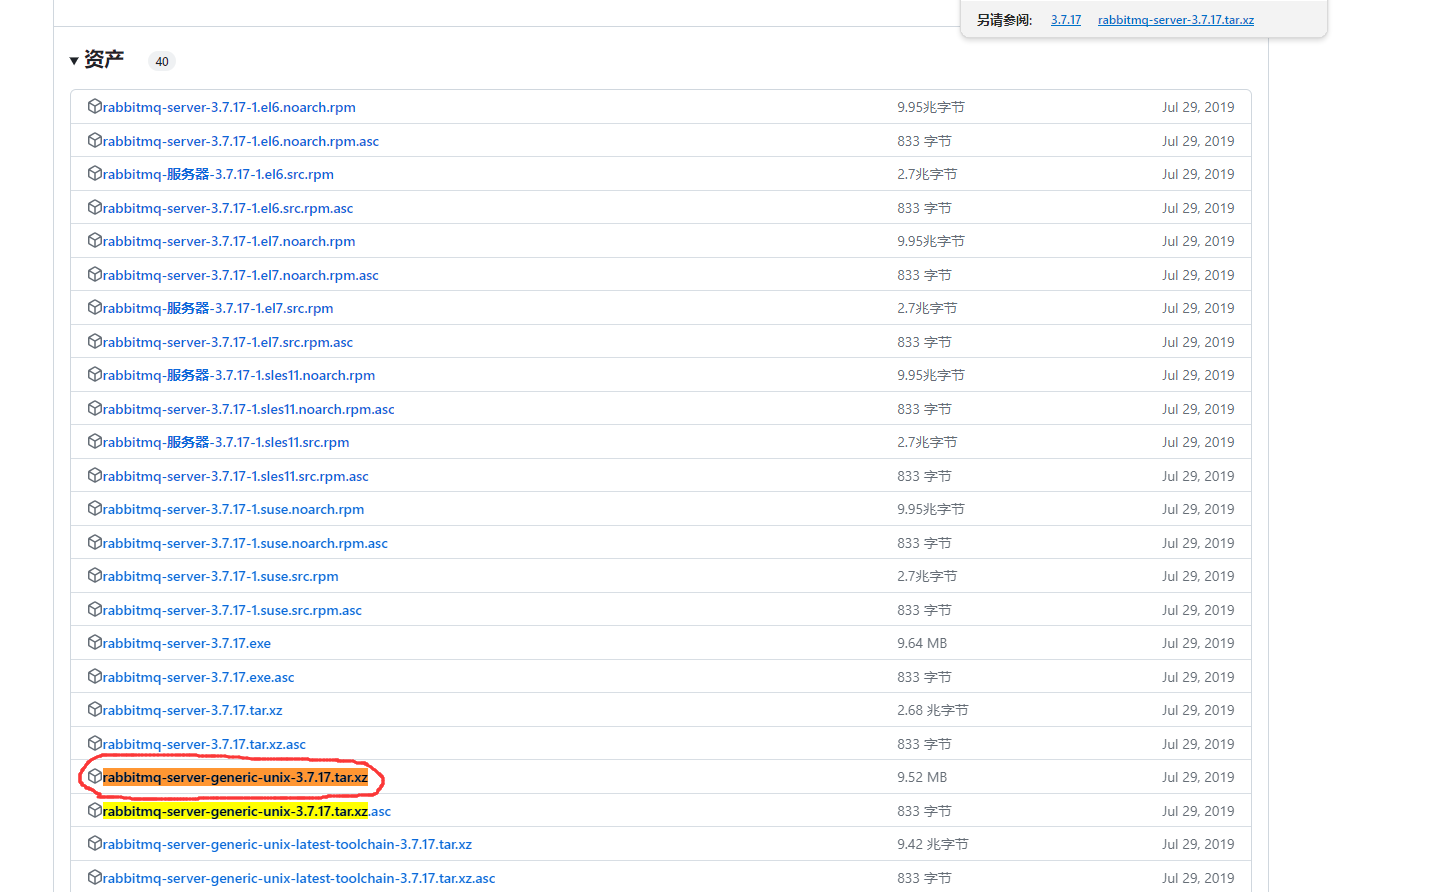Click package icon next to rabbitmq-server-3.7.17.tar.xz
Screen dimensions: 1438x892
(95, 709)
